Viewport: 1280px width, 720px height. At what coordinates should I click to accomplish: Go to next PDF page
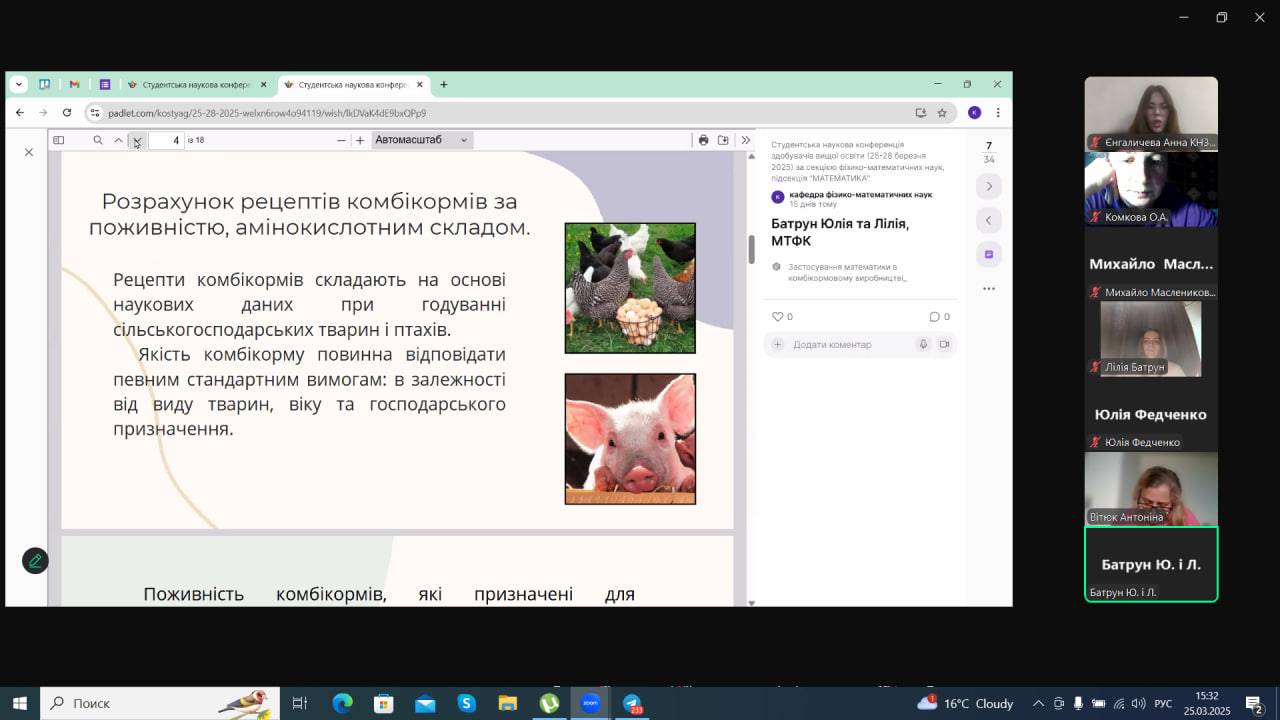[x=137, y=140]
